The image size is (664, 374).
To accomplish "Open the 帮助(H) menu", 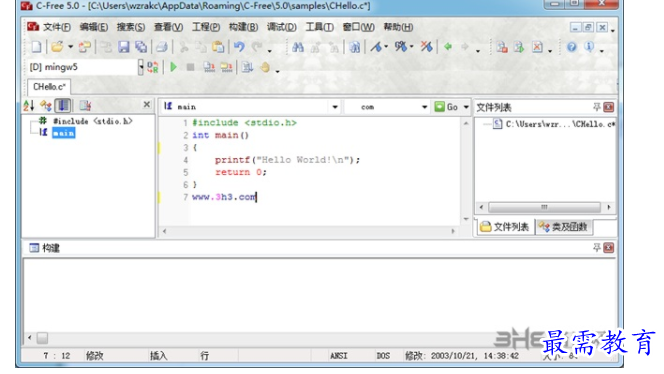I will [x=398, y=27].
